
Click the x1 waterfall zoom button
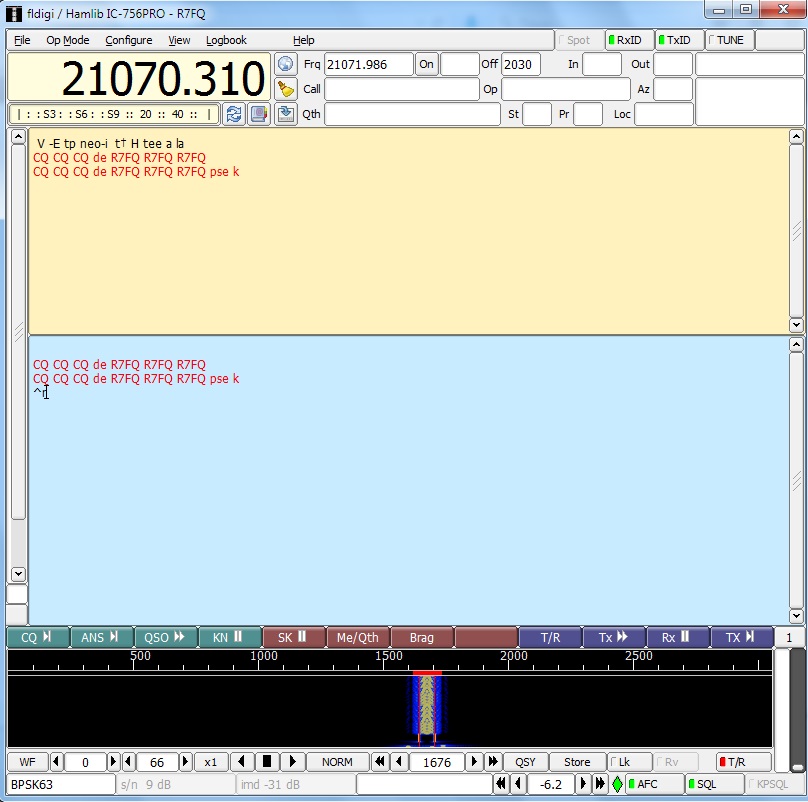(x=211, y=762)
